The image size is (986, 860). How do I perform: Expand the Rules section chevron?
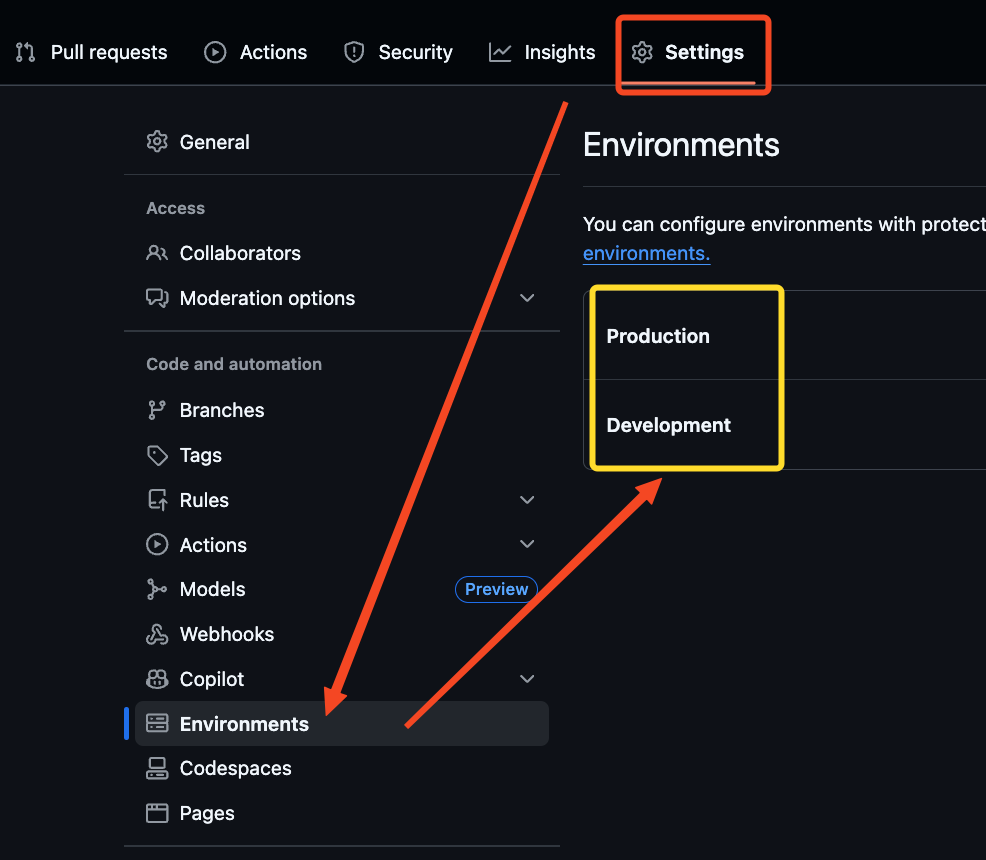tap(527, 500)
